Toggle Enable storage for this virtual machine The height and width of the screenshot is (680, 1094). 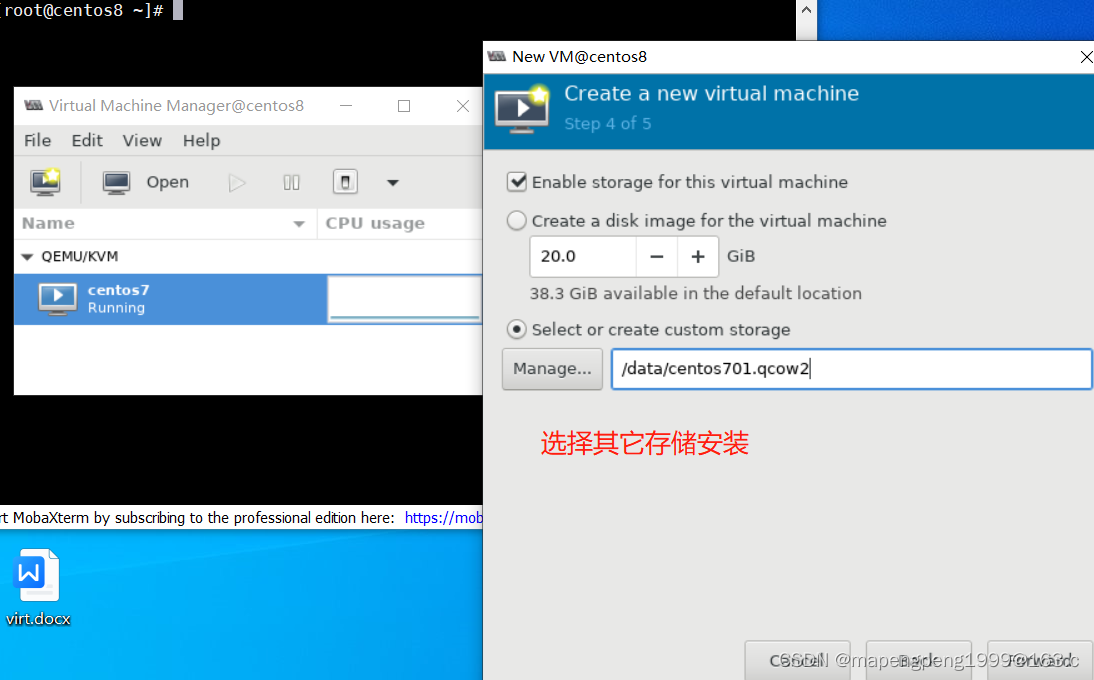[x=517, y=182]
